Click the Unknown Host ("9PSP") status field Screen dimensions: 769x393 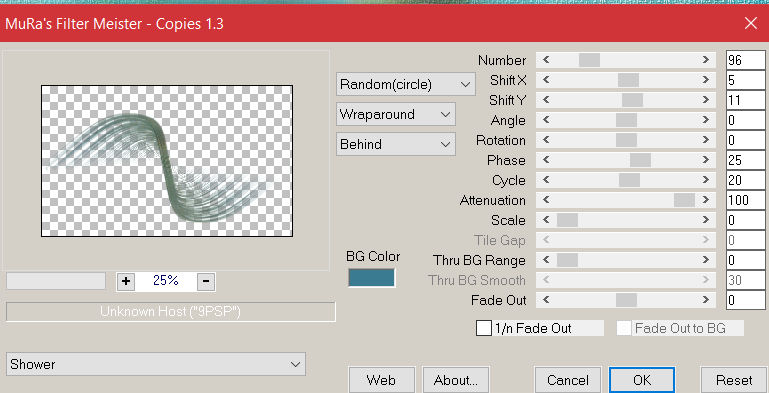(171, 312)
